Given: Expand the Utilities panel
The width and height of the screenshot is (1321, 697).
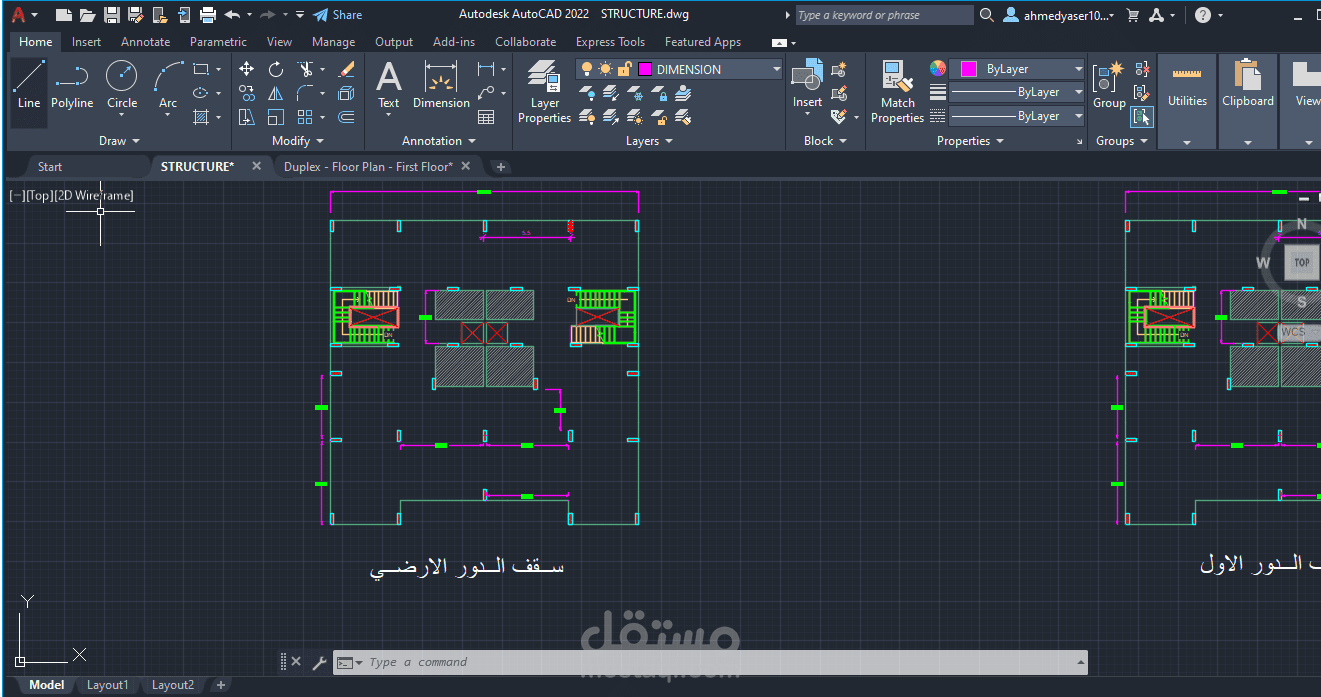Looking at the screenshot, I should click(1187, 142).
